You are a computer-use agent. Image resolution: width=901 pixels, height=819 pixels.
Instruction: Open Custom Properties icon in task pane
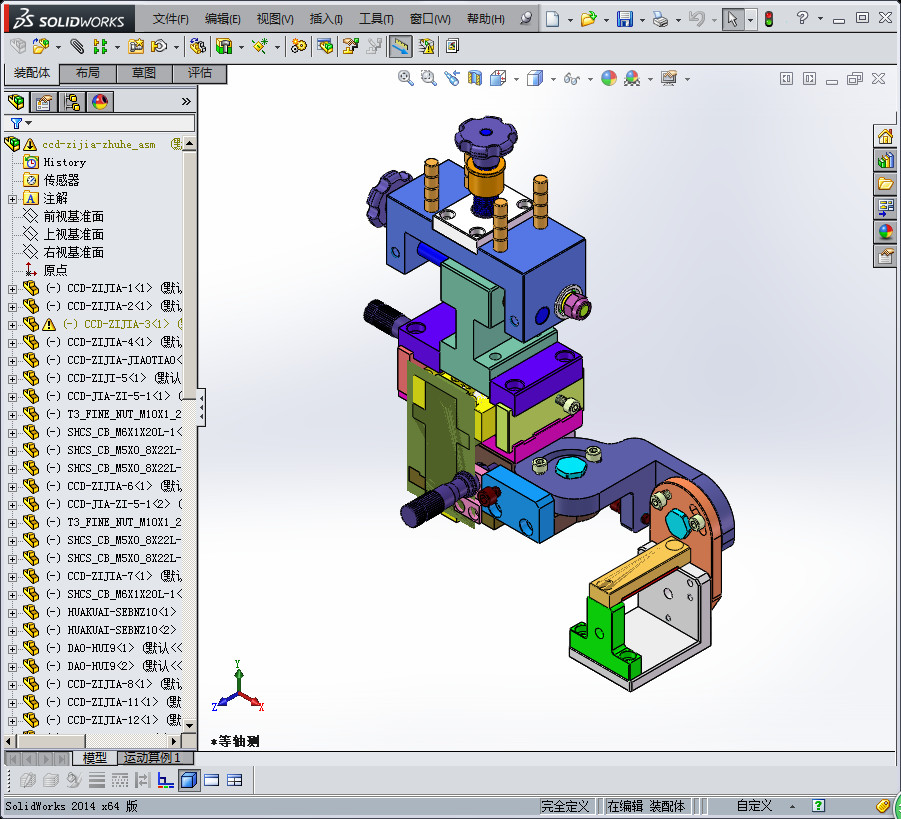pyautogui.click(x=885, y=255)
